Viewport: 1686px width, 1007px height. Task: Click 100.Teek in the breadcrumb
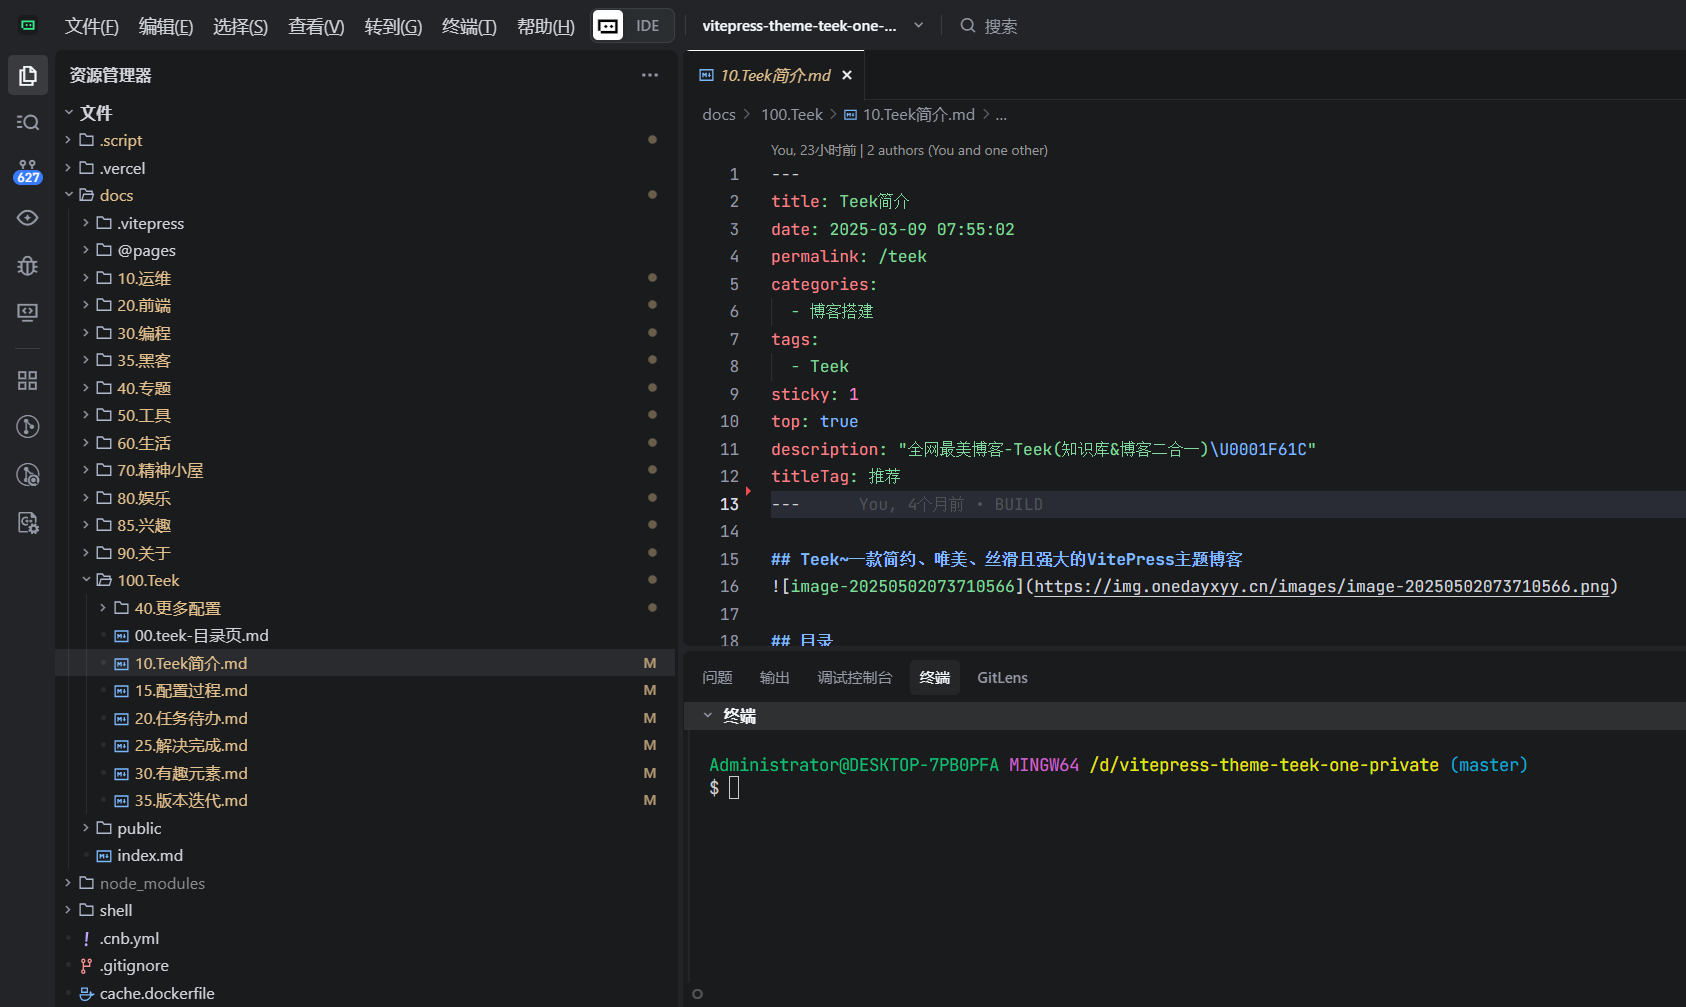792,115
